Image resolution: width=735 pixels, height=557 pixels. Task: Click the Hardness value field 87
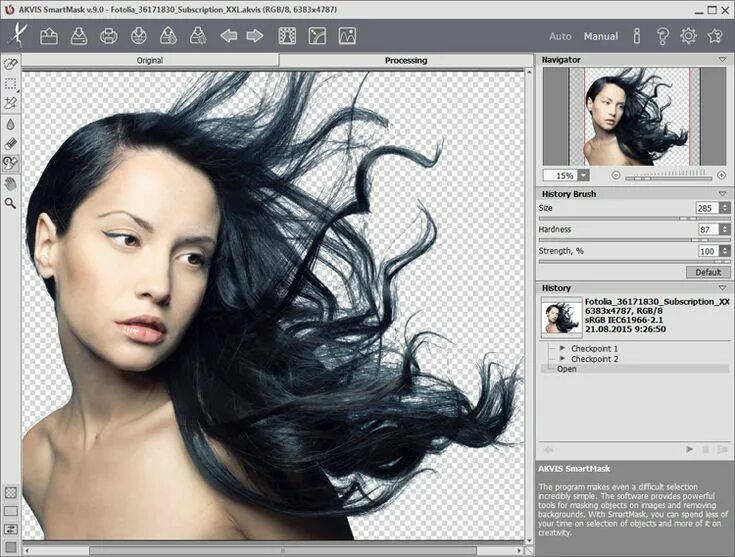pyautogui.click(x=708, y=229)
